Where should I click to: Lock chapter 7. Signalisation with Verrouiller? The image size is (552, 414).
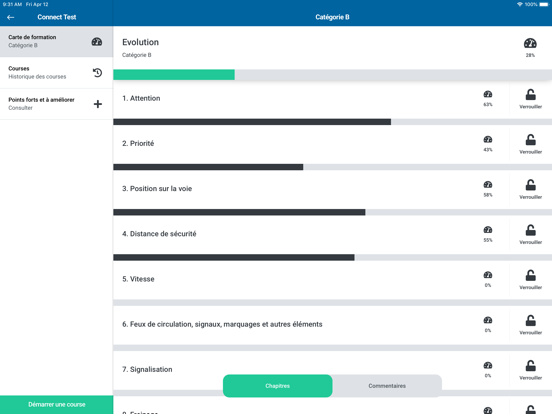pyautogui.click(x=531, y=370)
